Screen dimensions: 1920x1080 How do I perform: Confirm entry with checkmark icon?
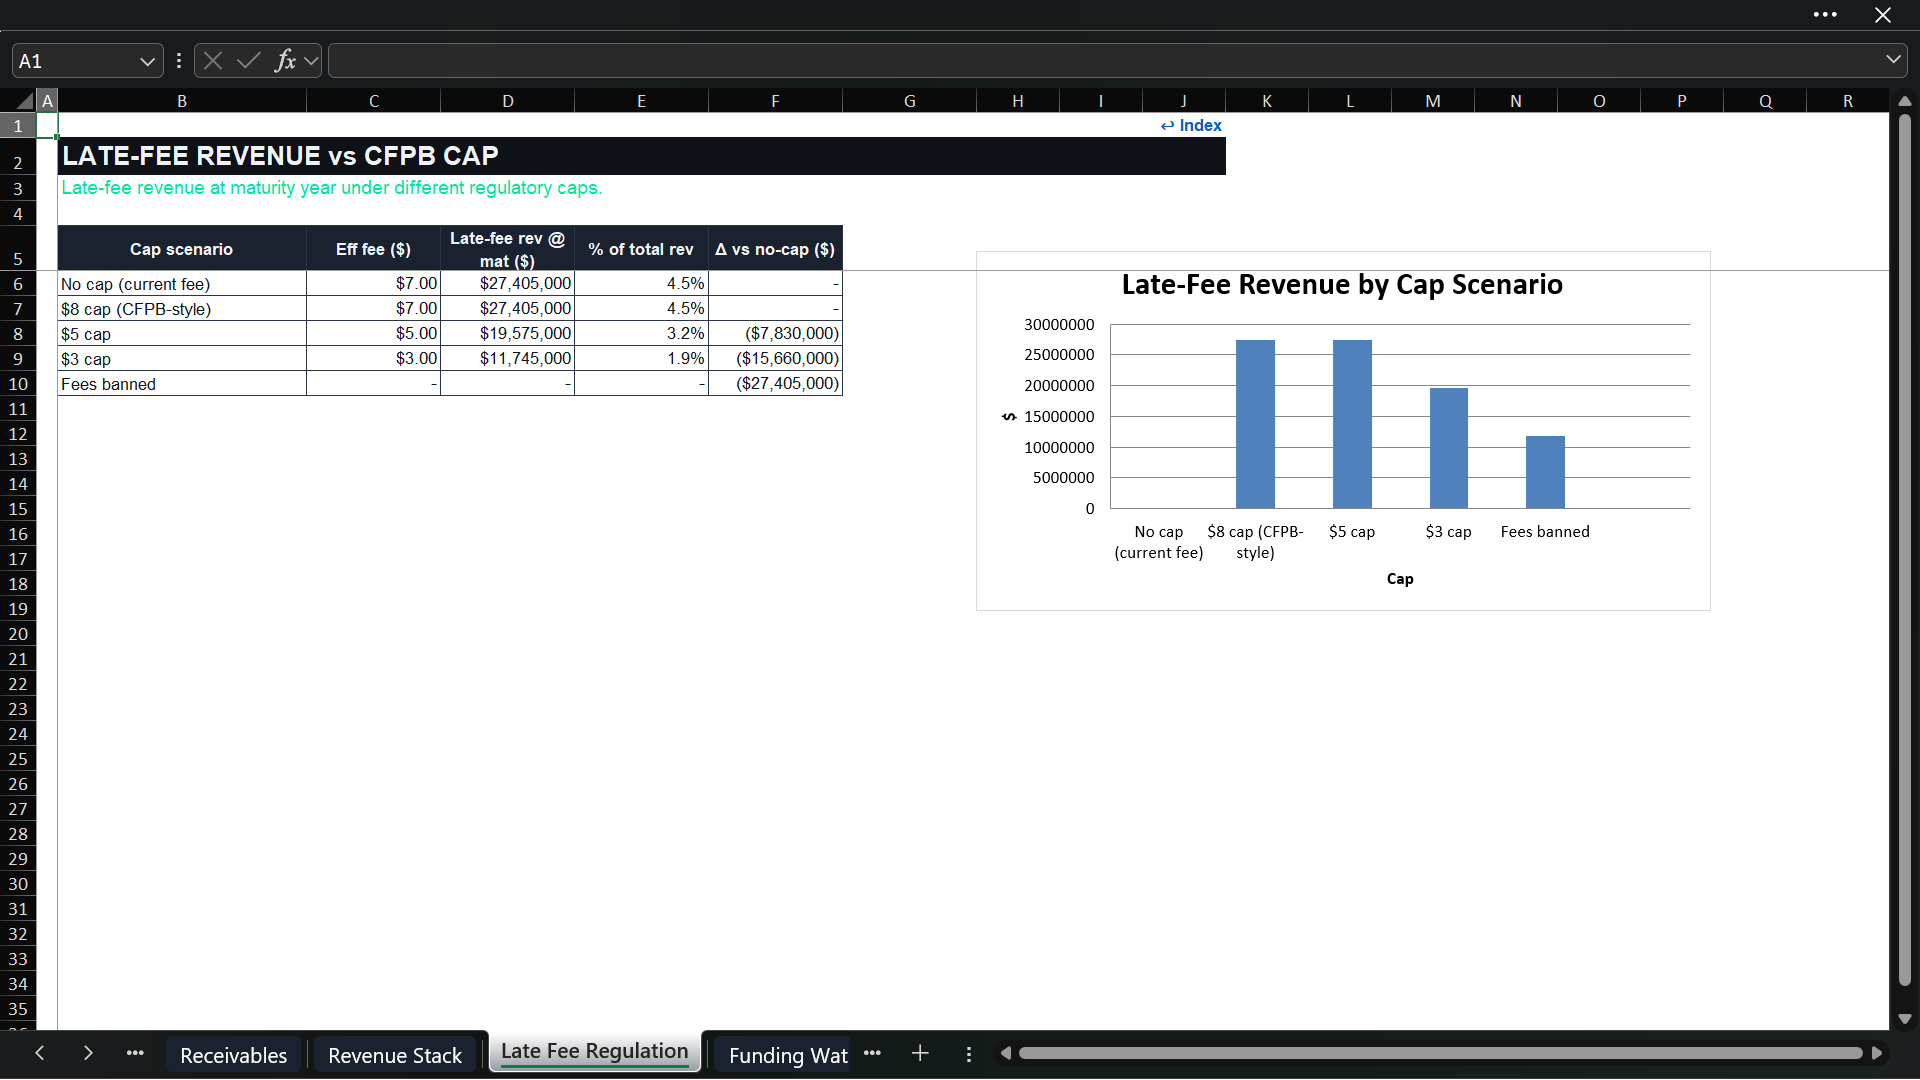(x=249, y=61)
